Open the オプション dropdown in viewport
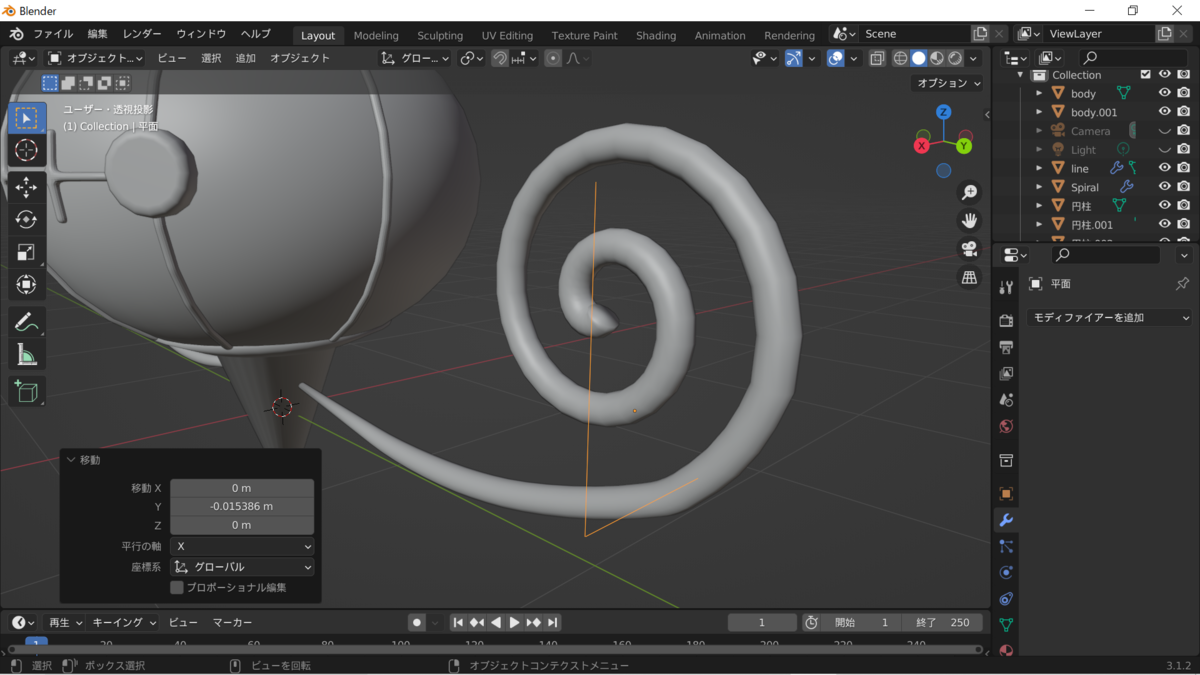 point(949,83)
